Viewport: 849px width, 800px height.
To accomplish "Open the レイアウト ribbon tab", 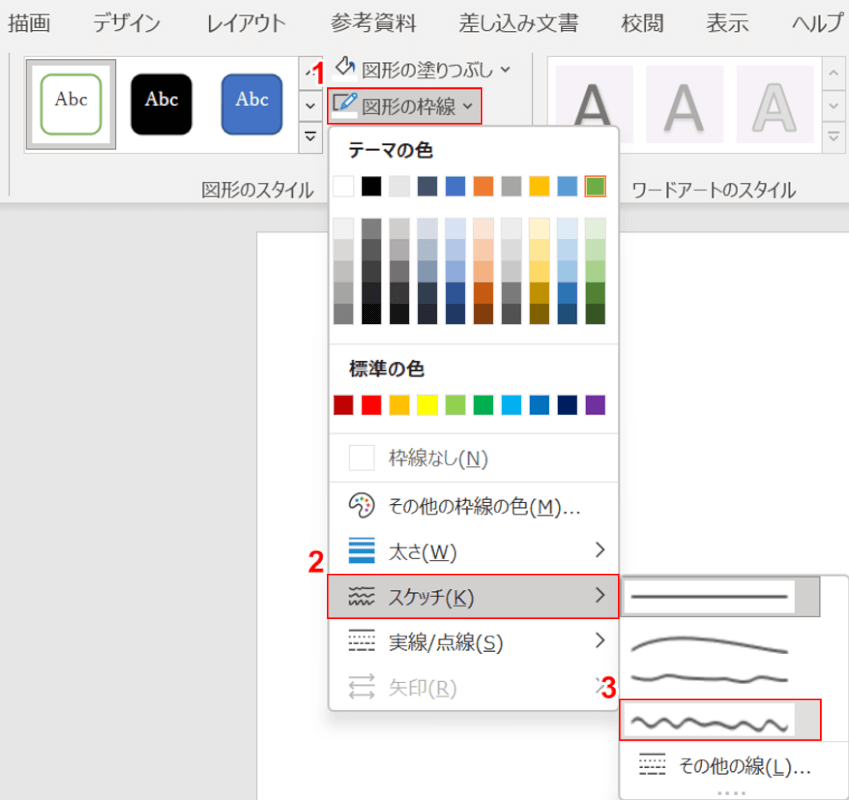I will coord(246,24).
